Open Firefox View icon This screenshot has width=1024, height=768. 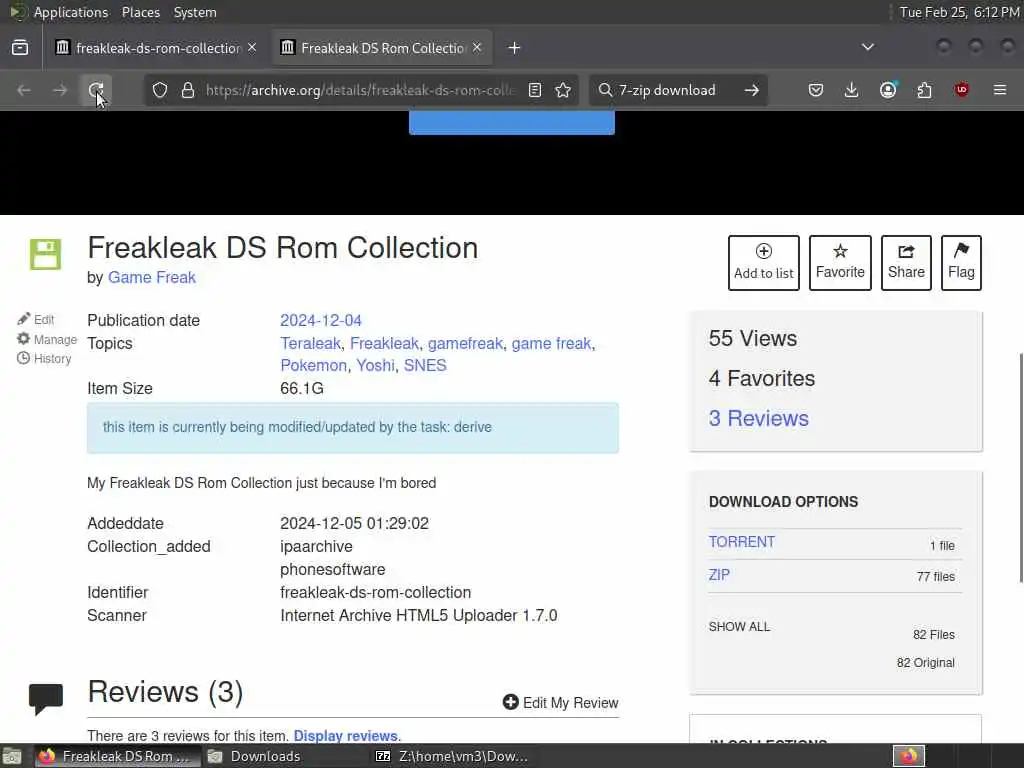[x=20, y=48]
